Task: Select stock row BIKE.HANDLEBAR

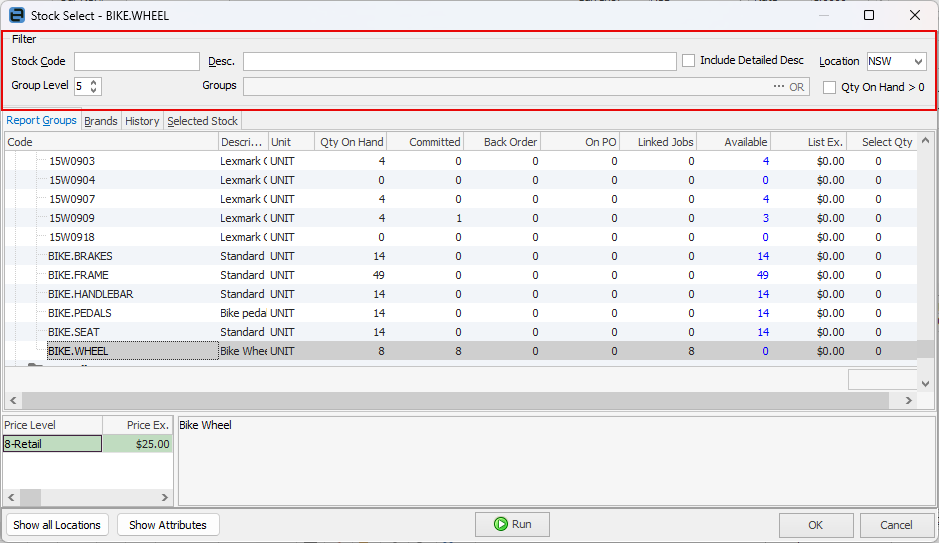Action: click(461, 294)
